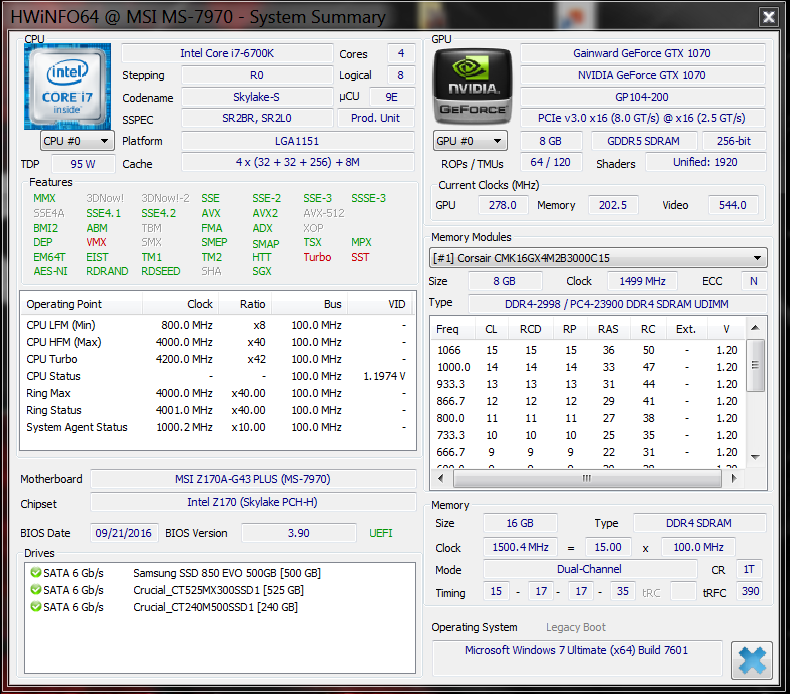Click the SR2BR, SR2L0 SSPEC field
Screen dimensions: 790x694
257,118
